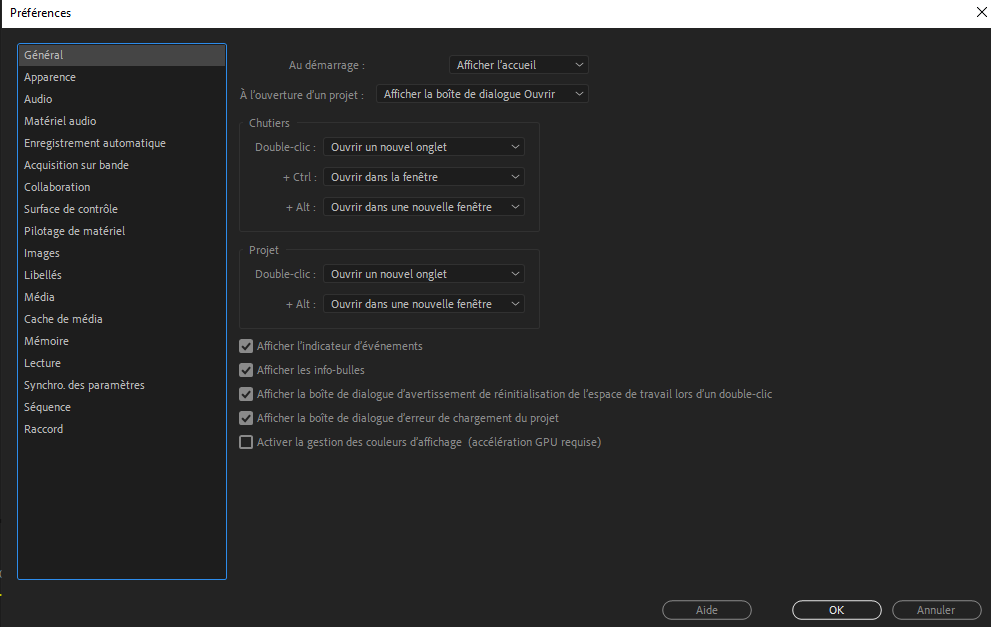Enable Activer la gestion des couleurs d'affichage
Viewport: 991px width, 627px height.
point(246,442)
